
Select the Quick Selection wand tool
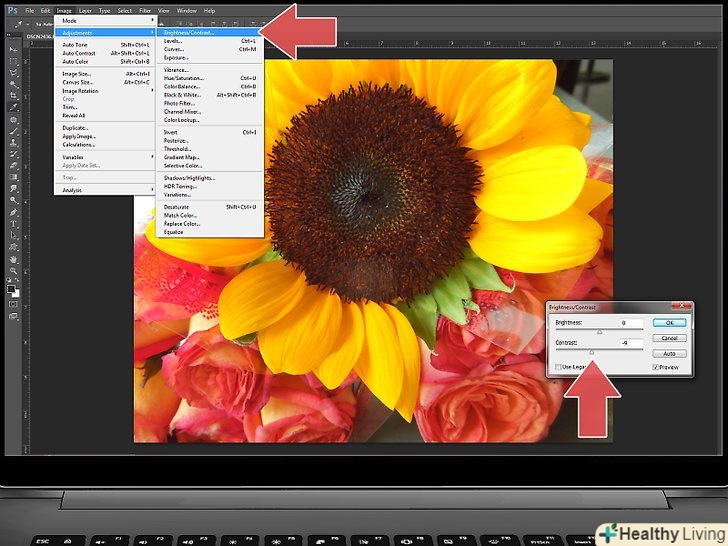[x=13, y=84]
